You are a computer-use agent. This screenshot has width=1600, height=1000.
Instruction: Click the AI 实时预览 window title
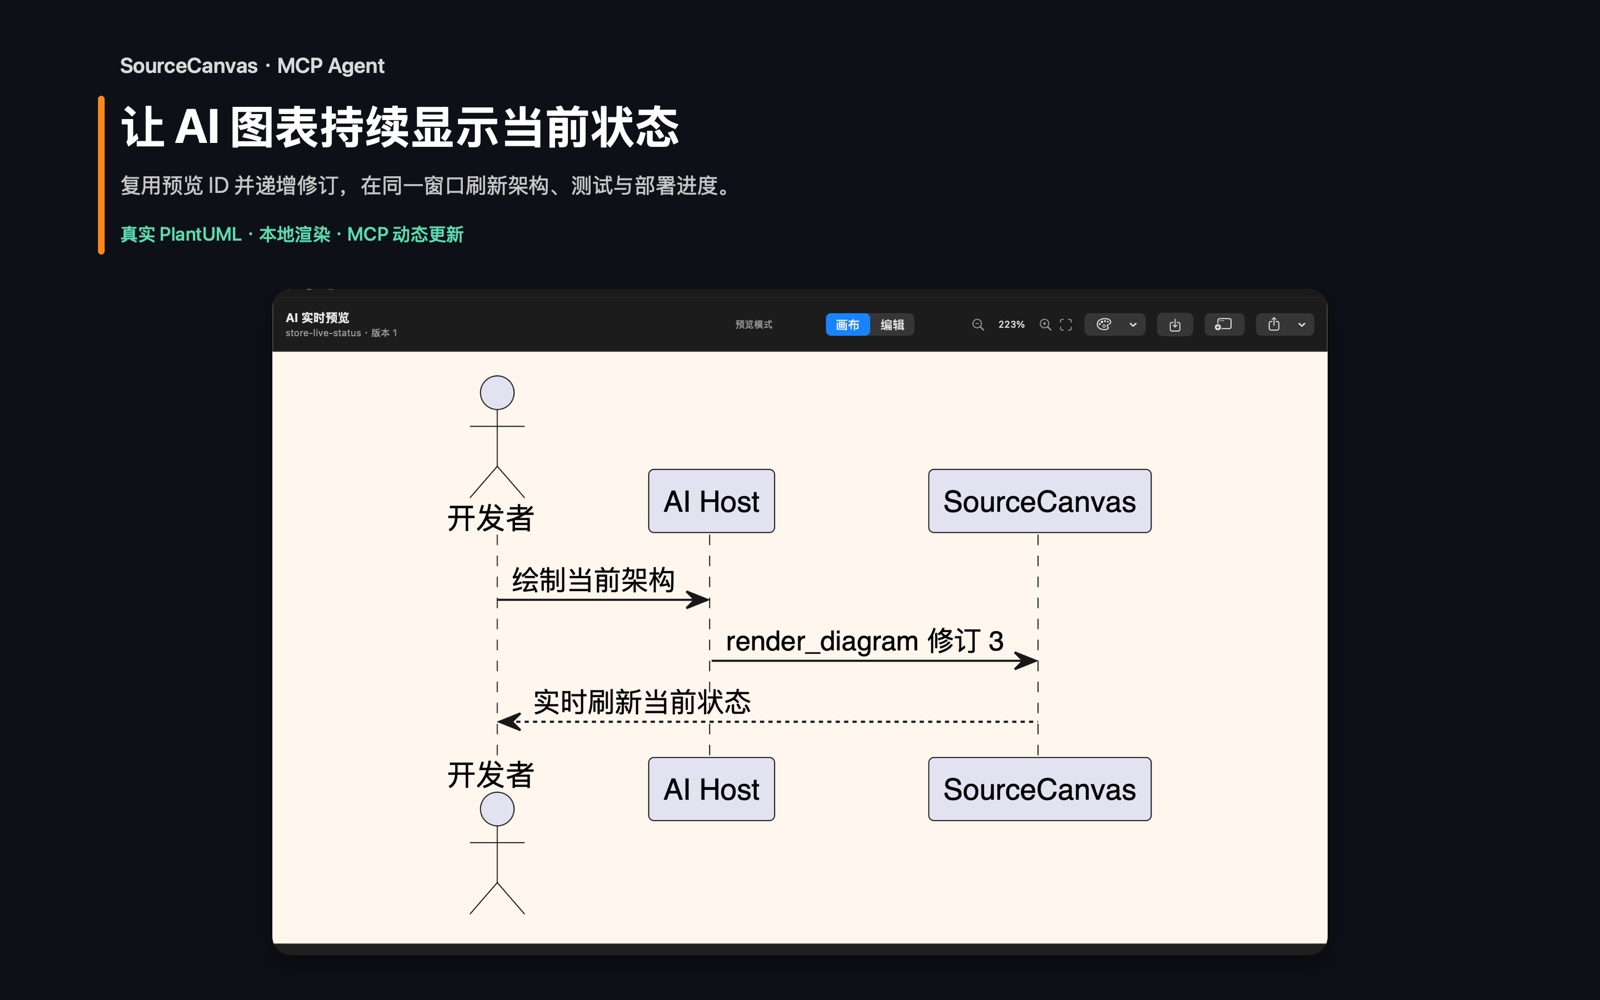tap(317, 318)
